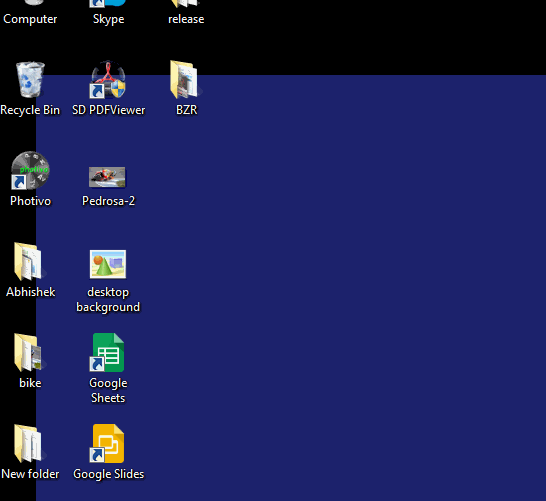Select the bike folder icon
Viewport: 546px width, 501px height.
(x=29, y=352)
